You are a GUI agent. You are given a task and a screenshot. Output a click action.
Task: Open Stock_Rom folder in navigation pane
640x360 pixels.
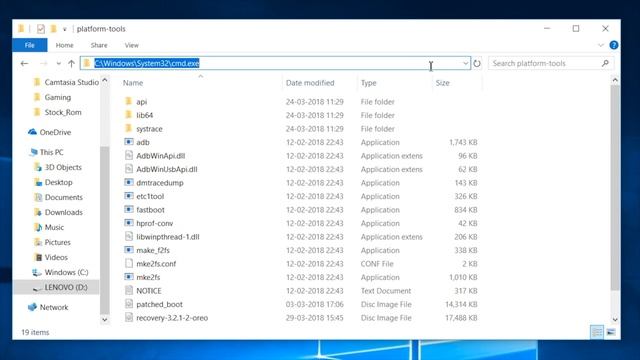point(63,112)
